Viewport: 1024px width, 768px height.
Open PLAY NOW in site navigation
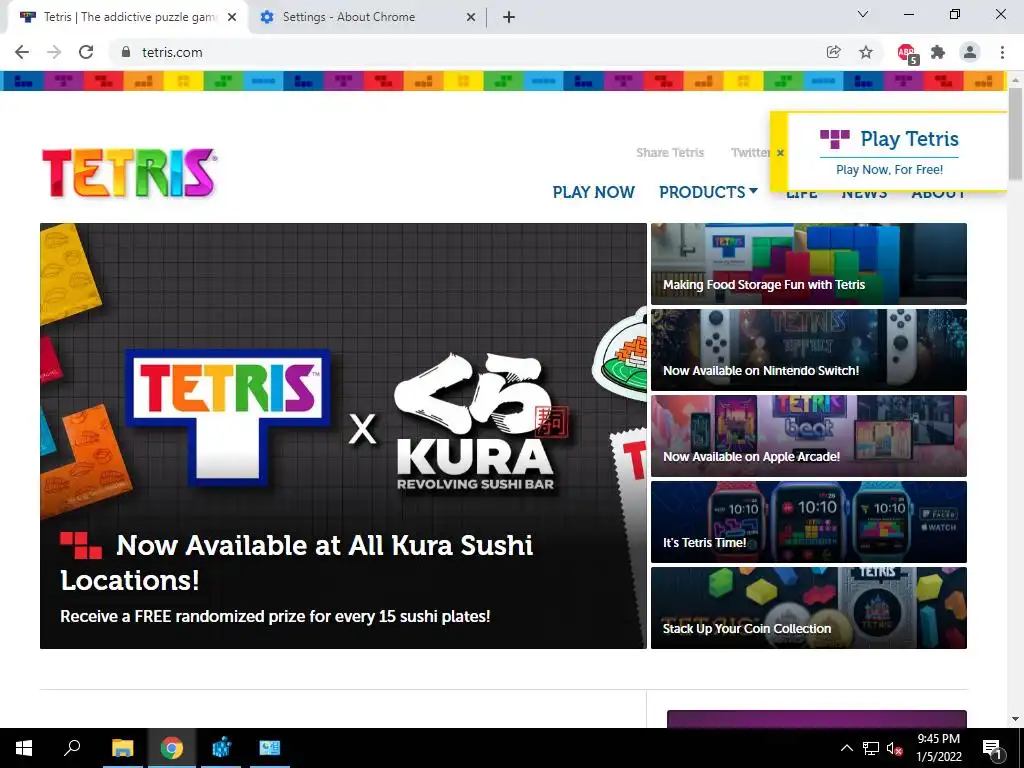coord(594,192)
